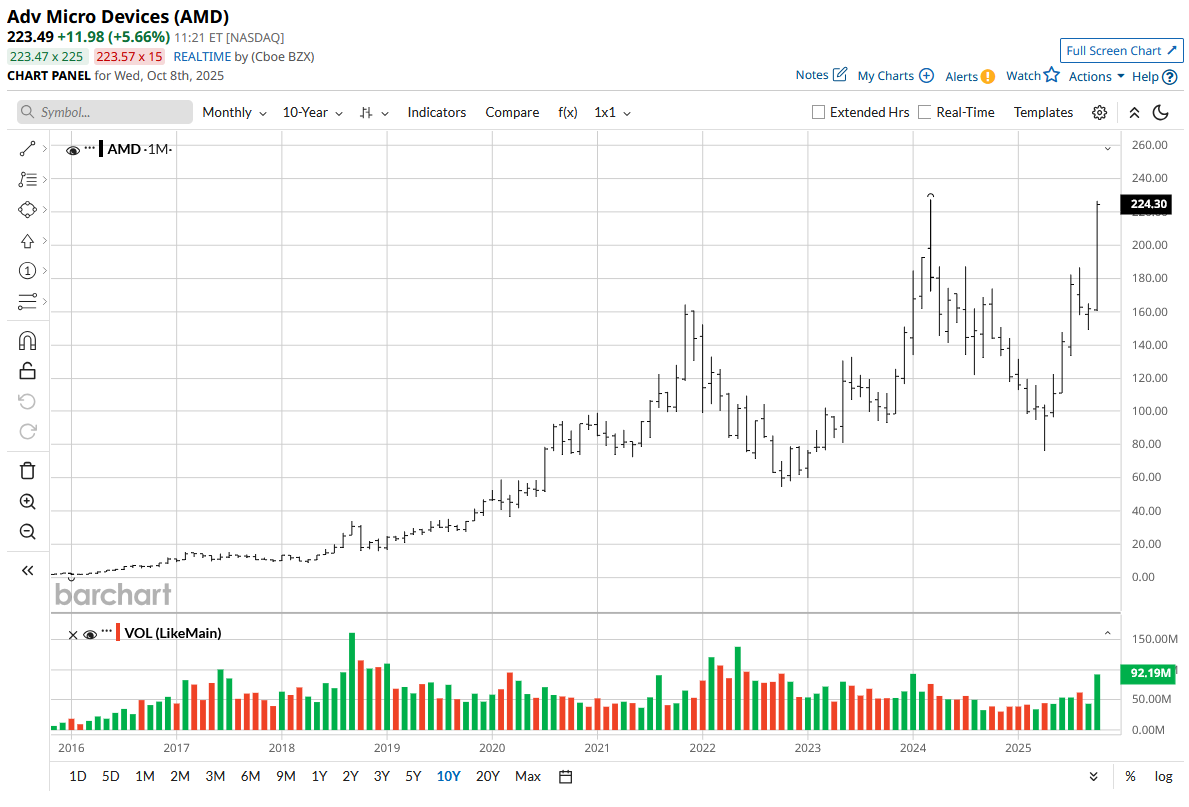Toggle the lock drawings icon
Screen dimensions: 1189x807
[x=27, y=371]
